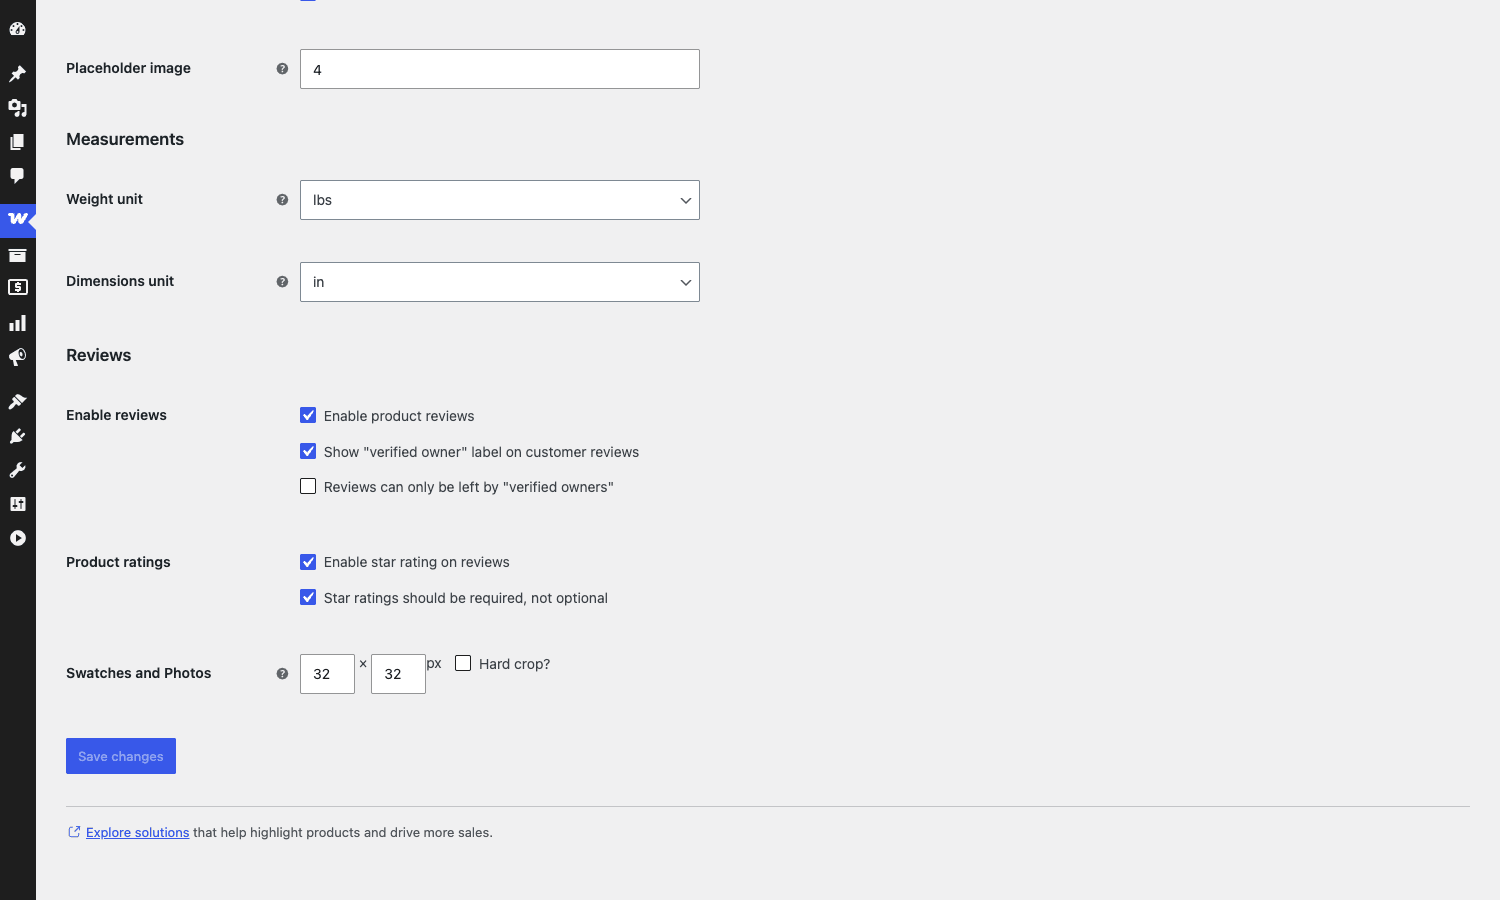Viewport: 1500px width, 900px height.
Task: Open Tools wrench icon
Action: click(x=17, y=470)
